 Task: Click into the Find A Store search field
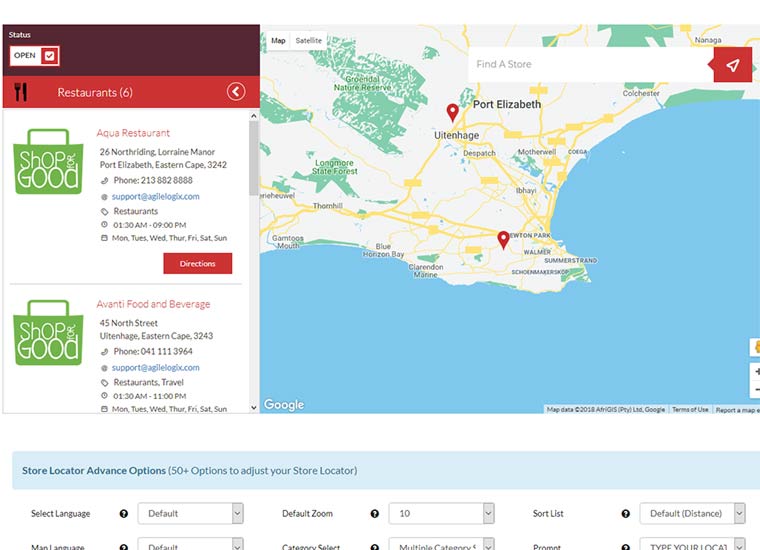[590, 64]
